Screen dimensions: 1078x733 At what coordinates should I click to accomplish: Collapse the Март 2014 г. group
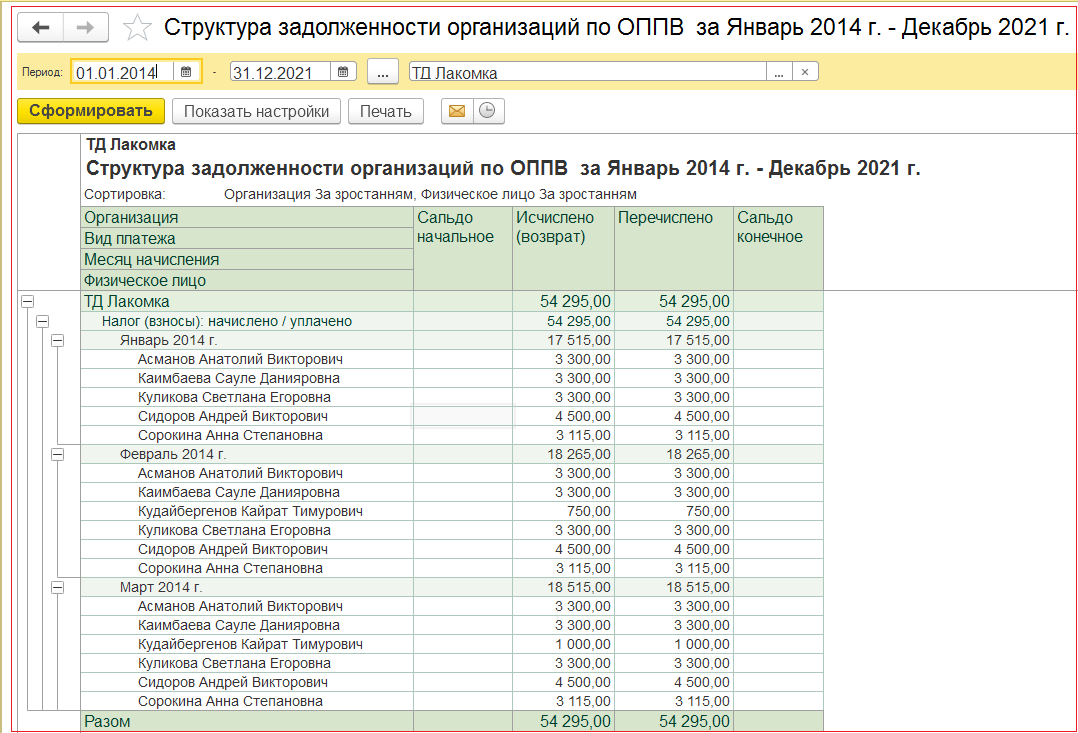[57, 587]
